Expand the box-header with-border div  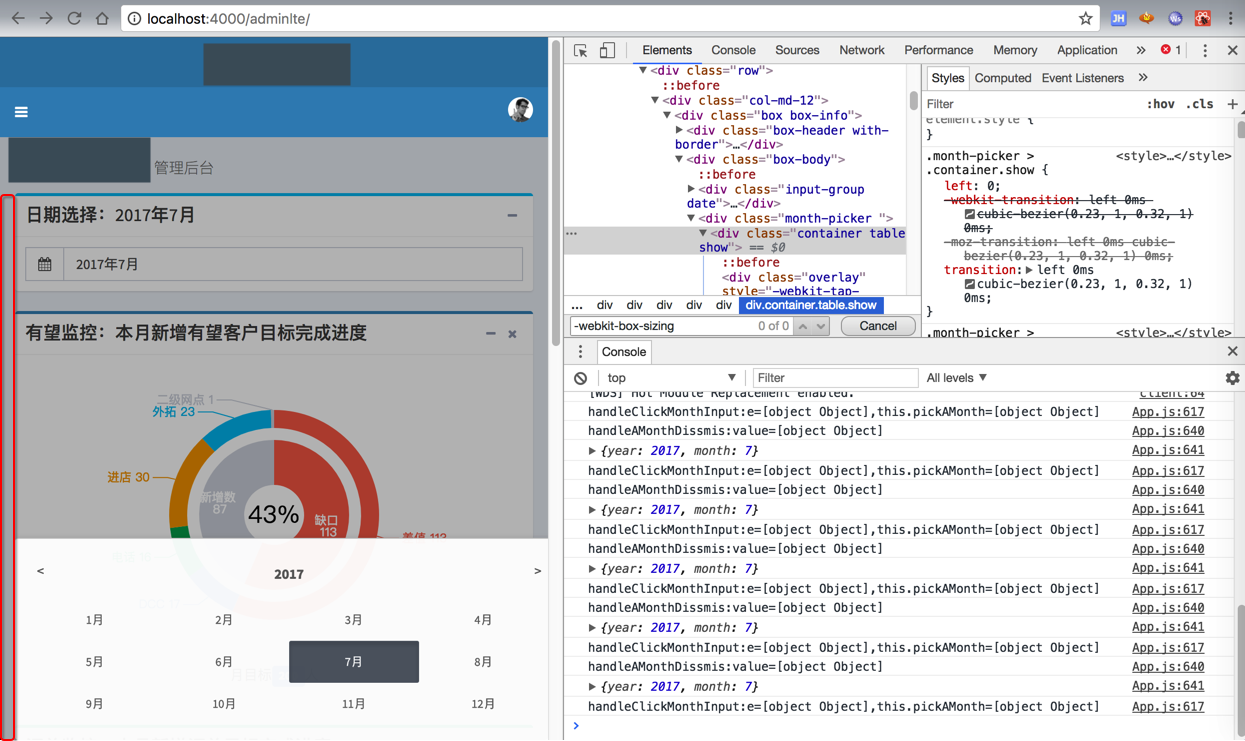679,130
